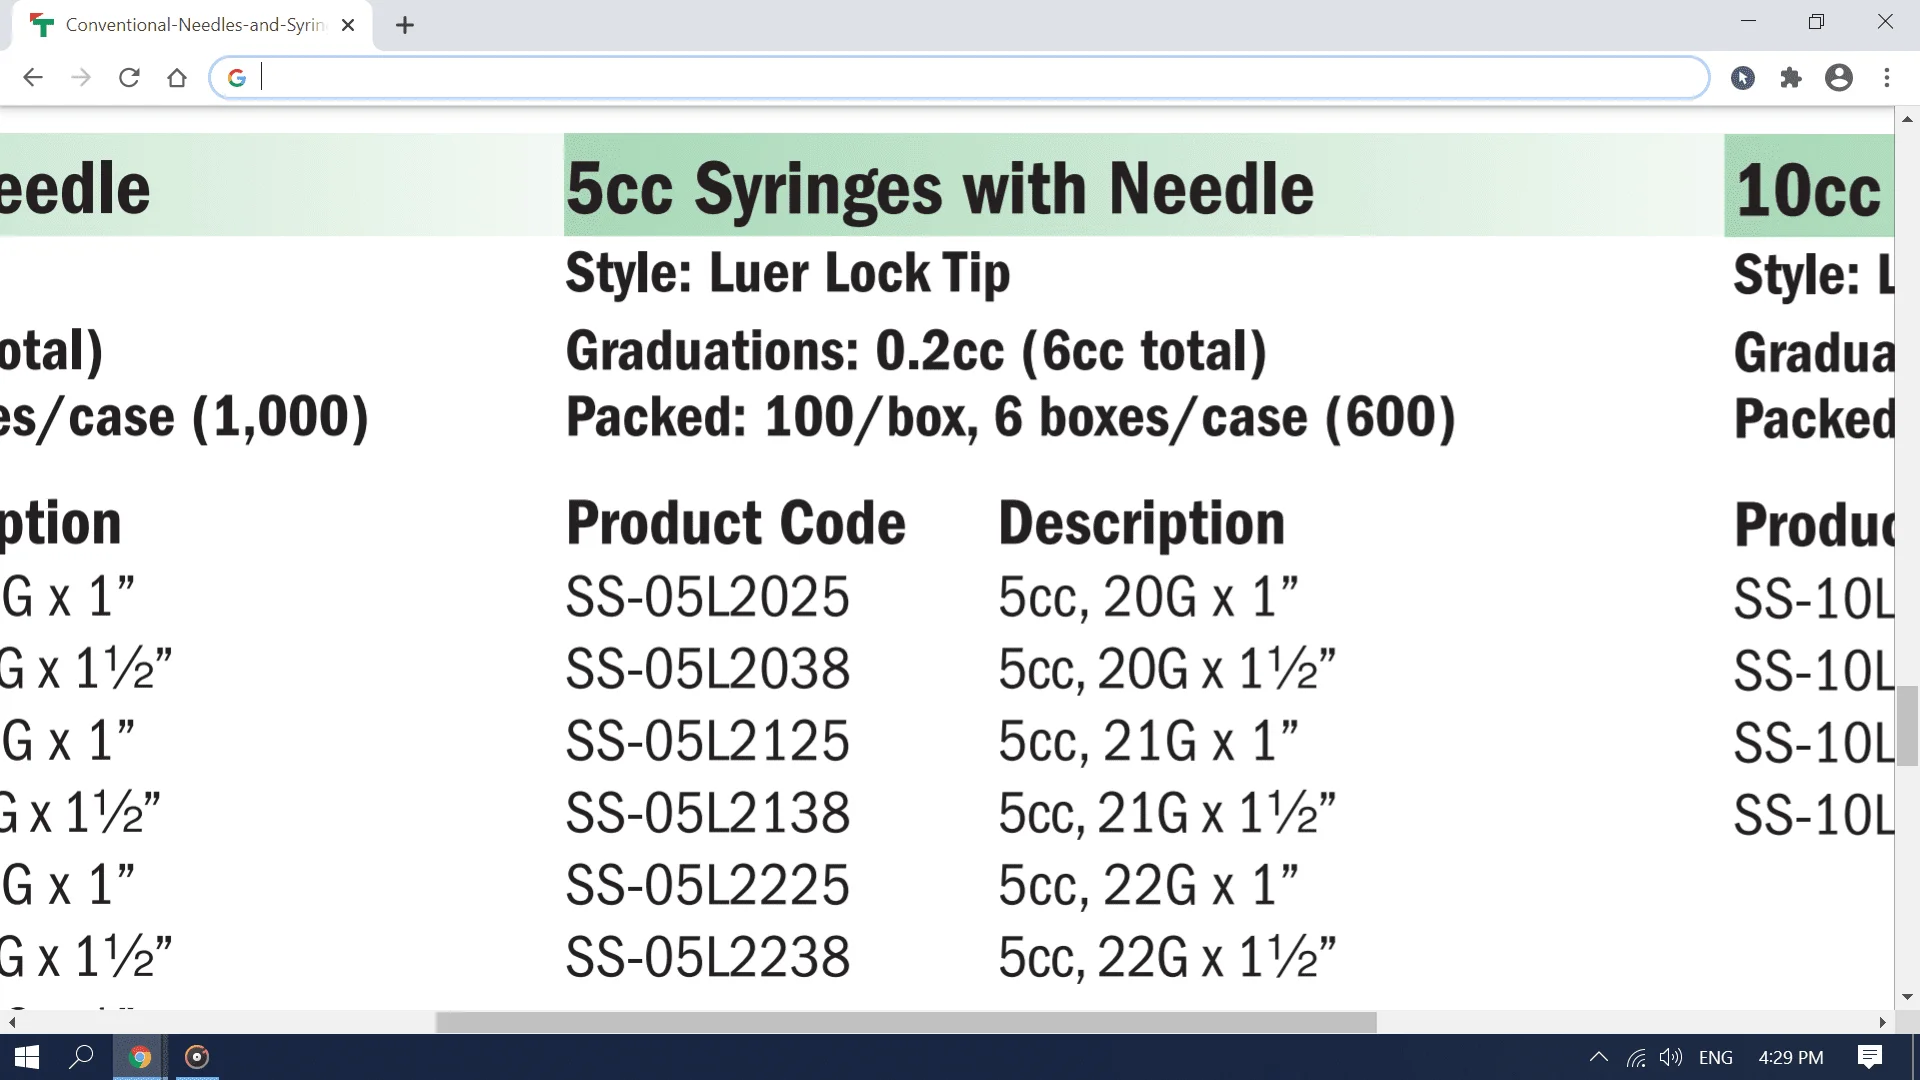
Task: Open the Windows Start menu
Action: pos(27,1057)
